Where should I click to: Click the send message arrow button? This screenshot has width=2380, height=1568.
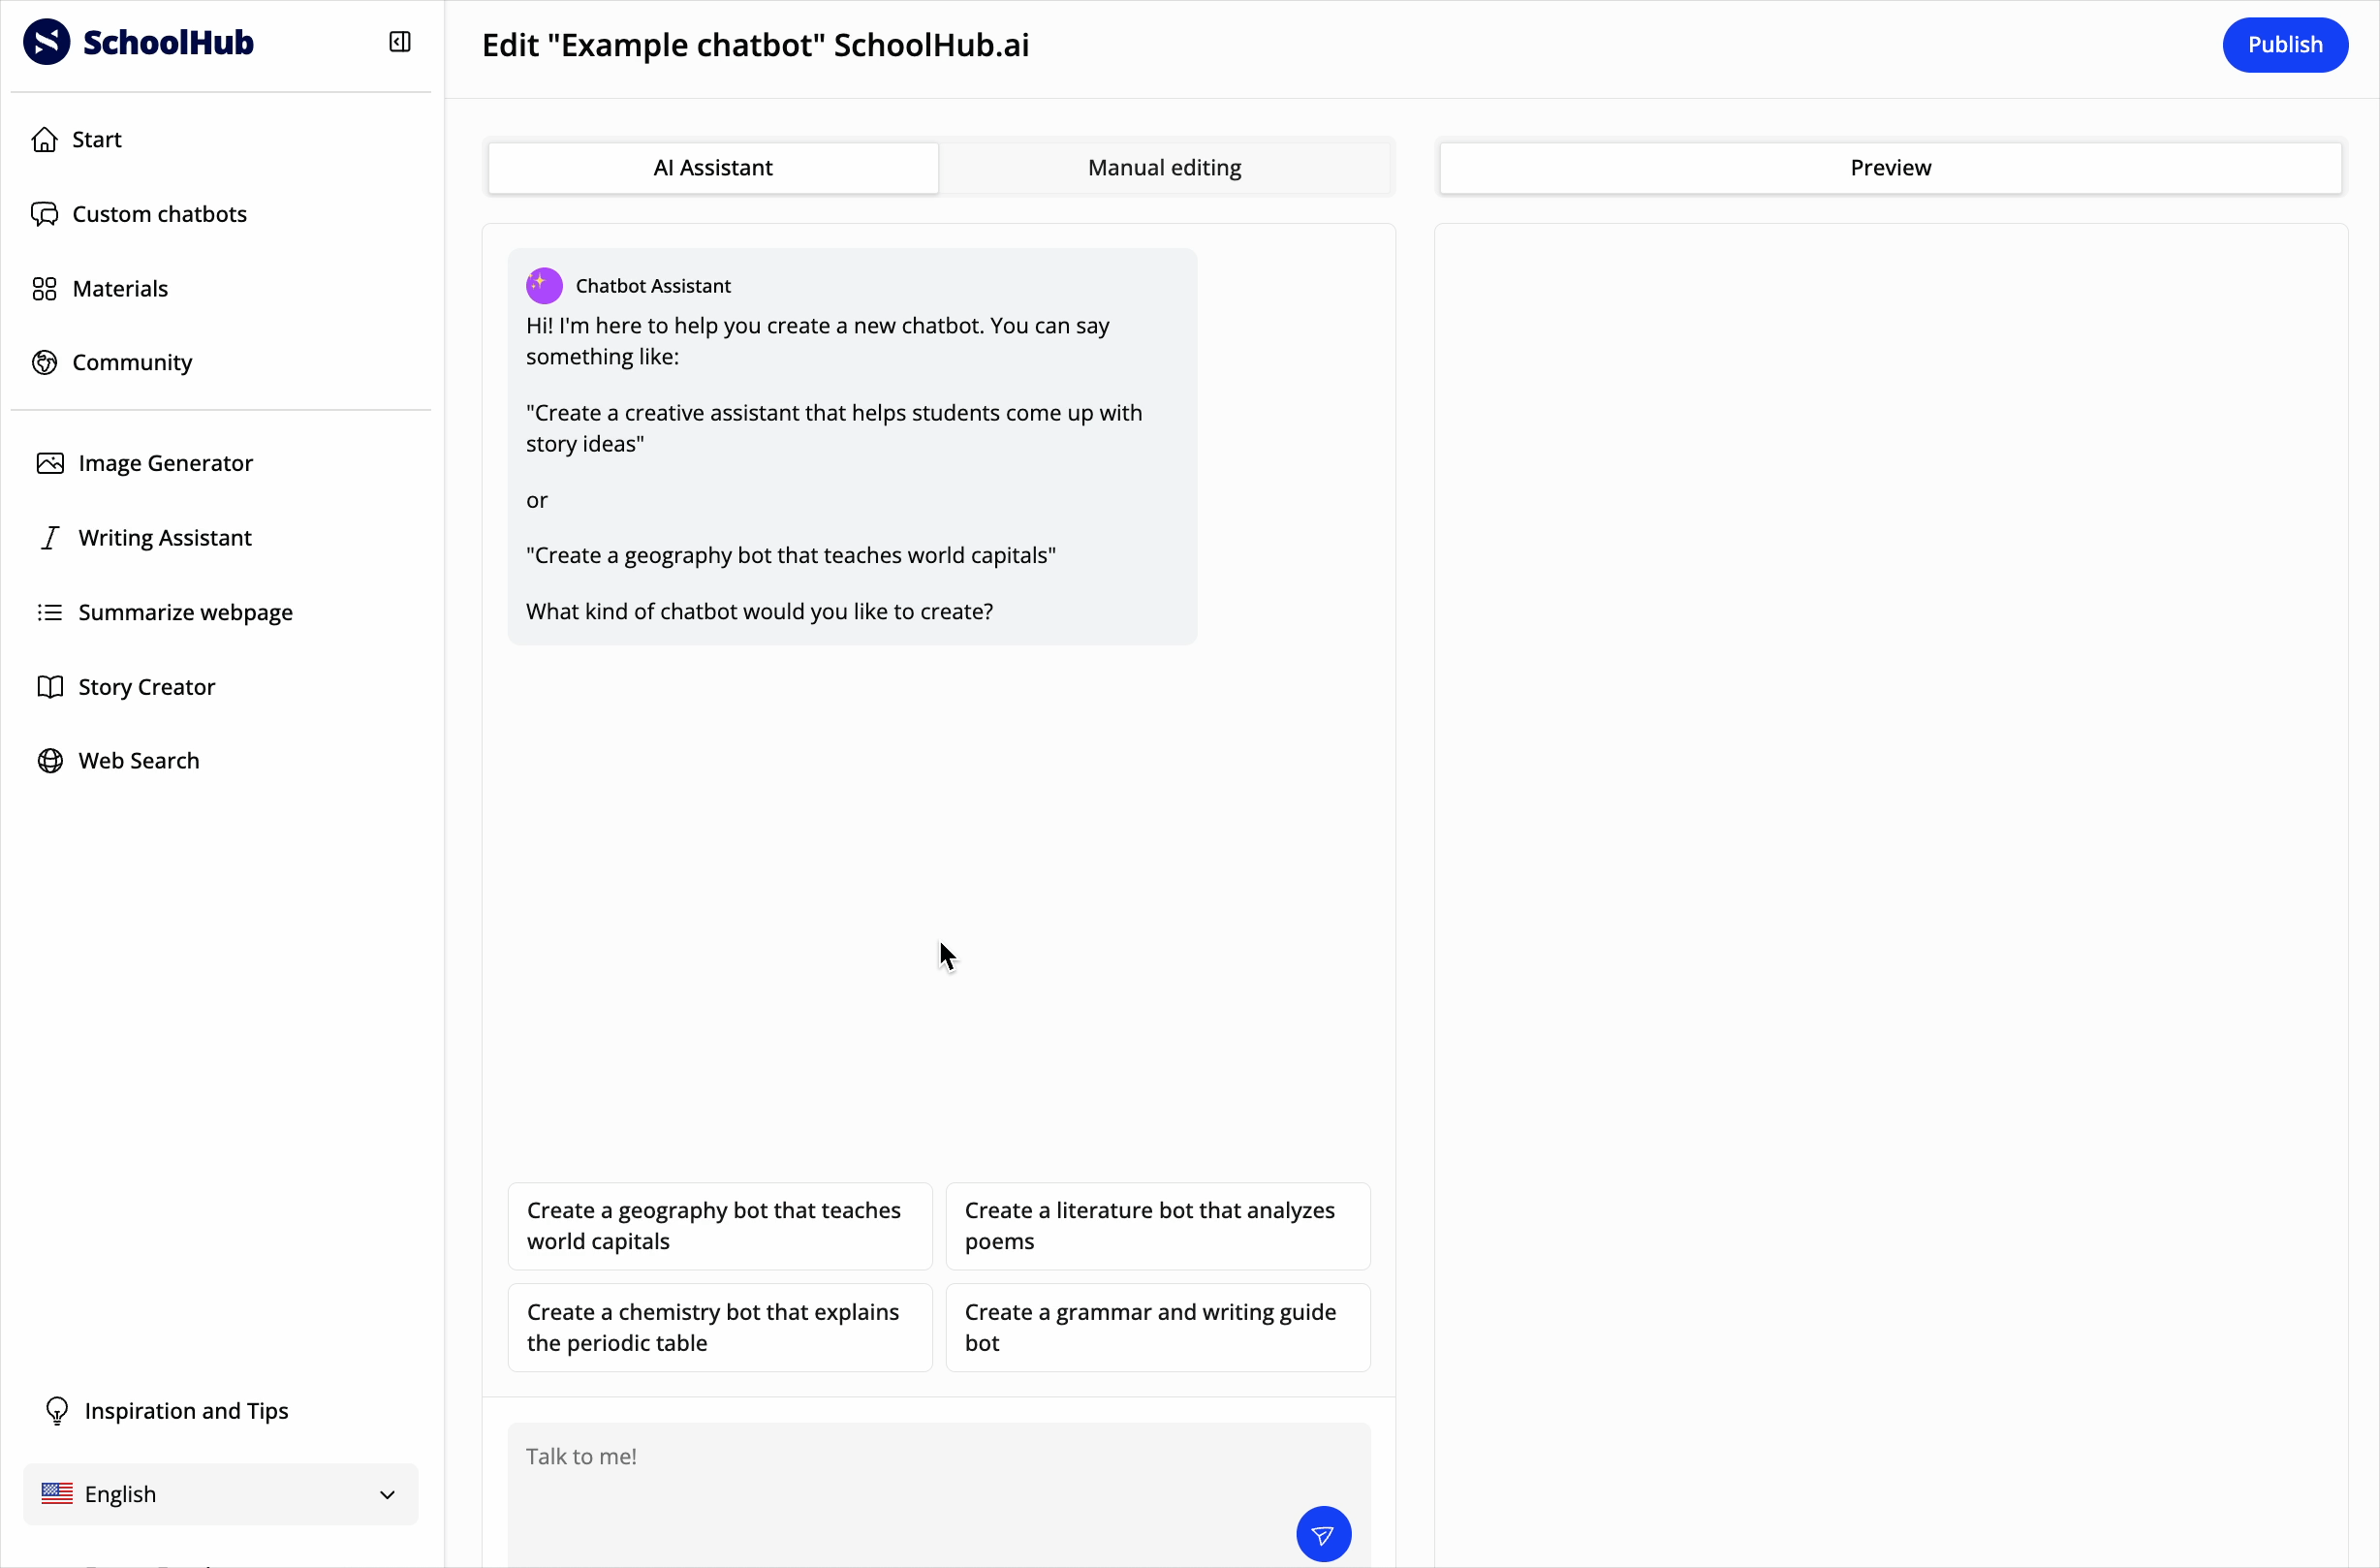point(1323,1534)
